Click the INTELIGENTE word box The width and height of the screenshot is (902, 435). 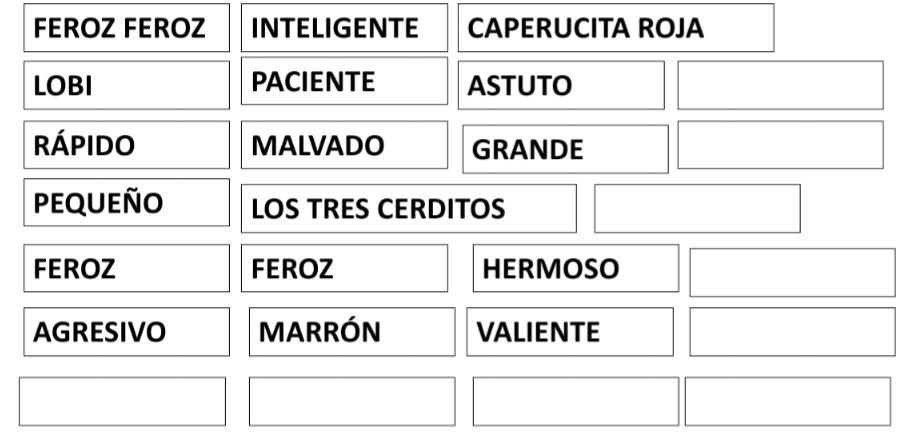click(x=344, y=28)
